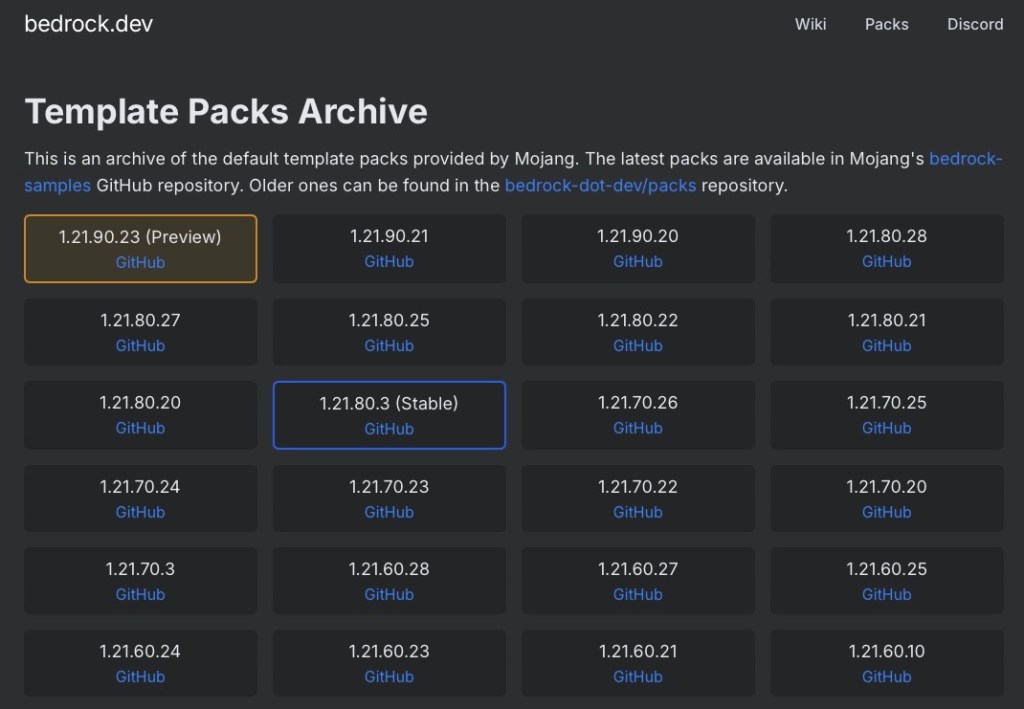Image resolution: width=1024 pixels, height=709 pixels.
Task: Click GitHub link for 1.21.80.27
Action: coord(140,345)
